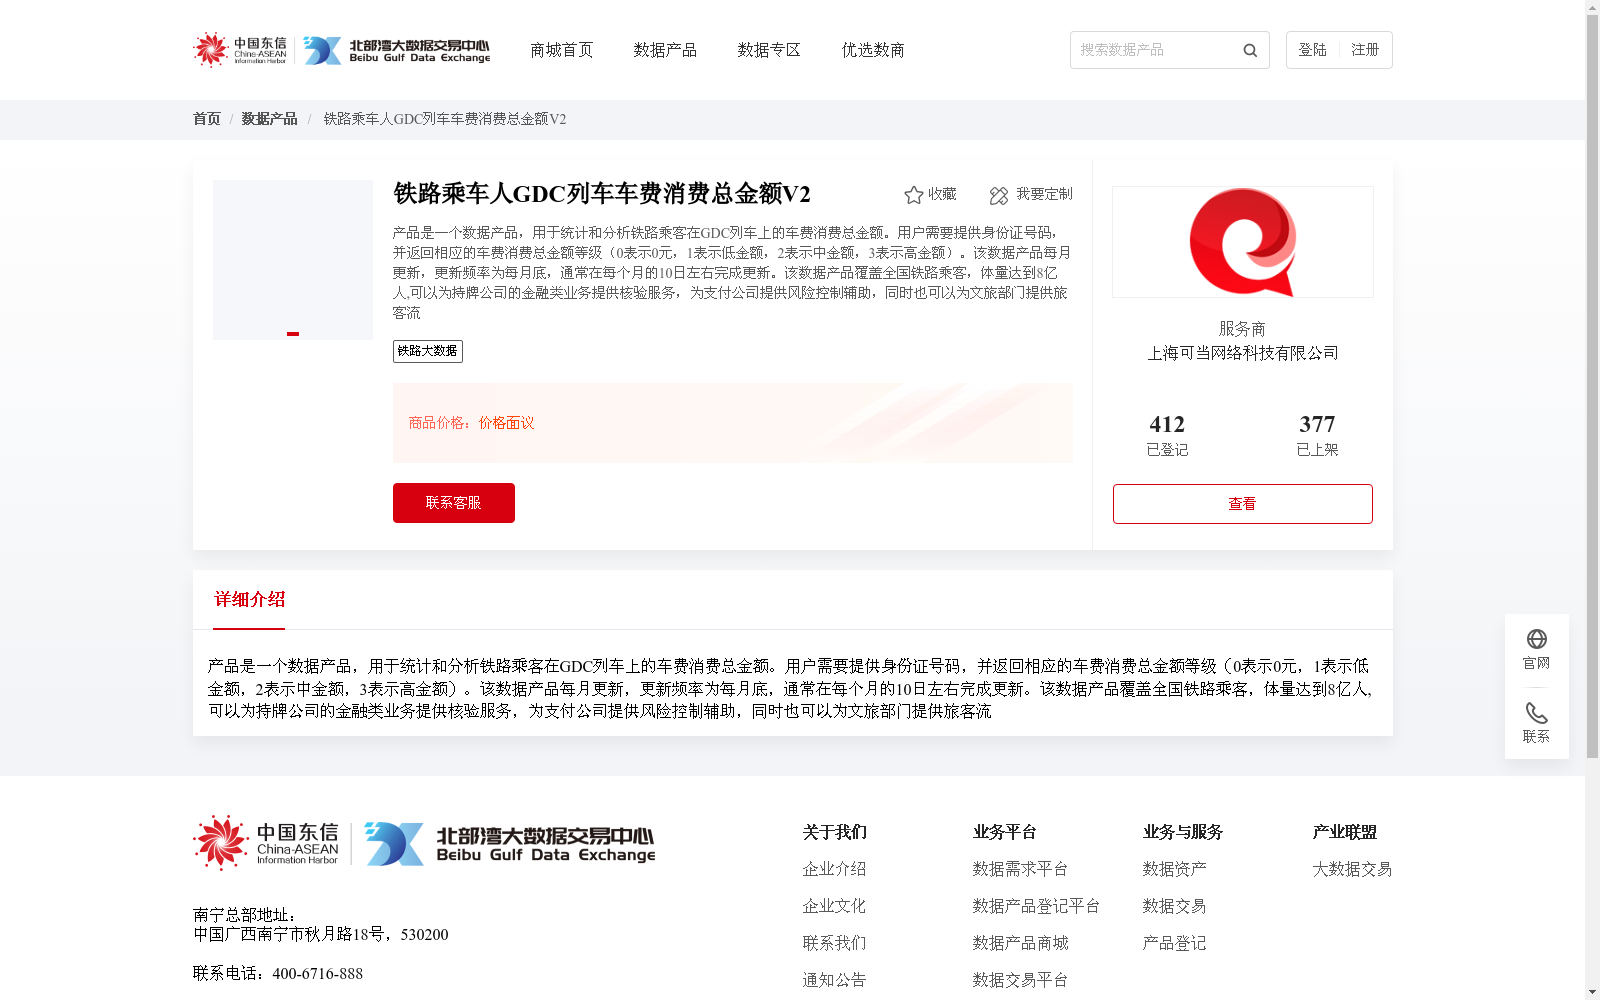Click the favorite star icon

913,195
